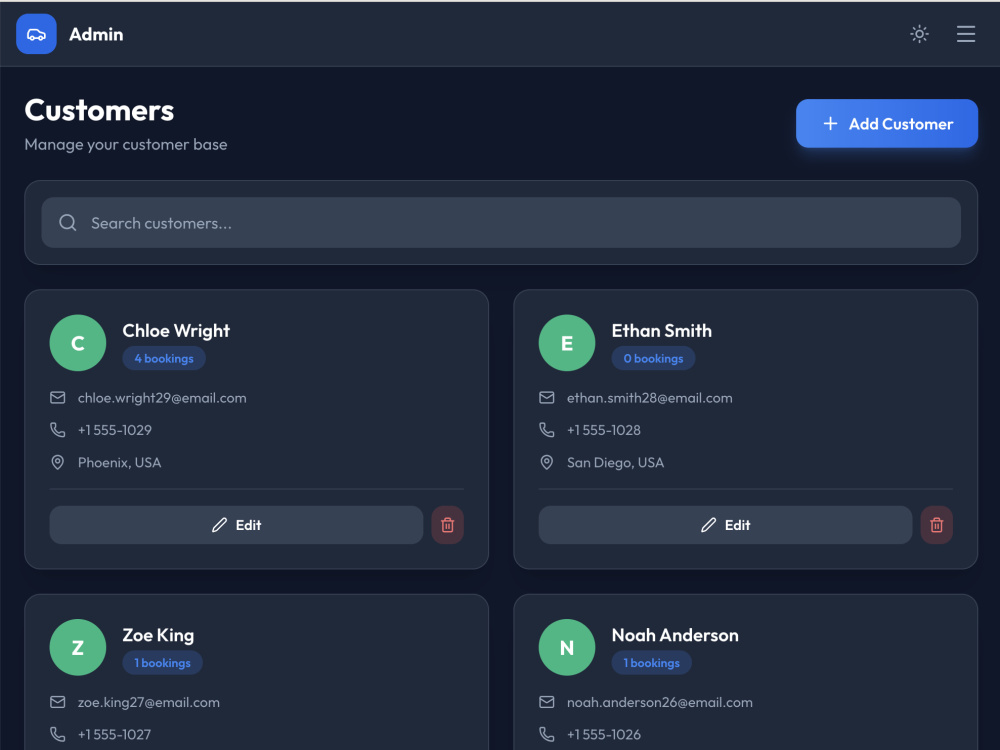
Task: Click the Chloe Wright name heading
Action: click(176, 330)
